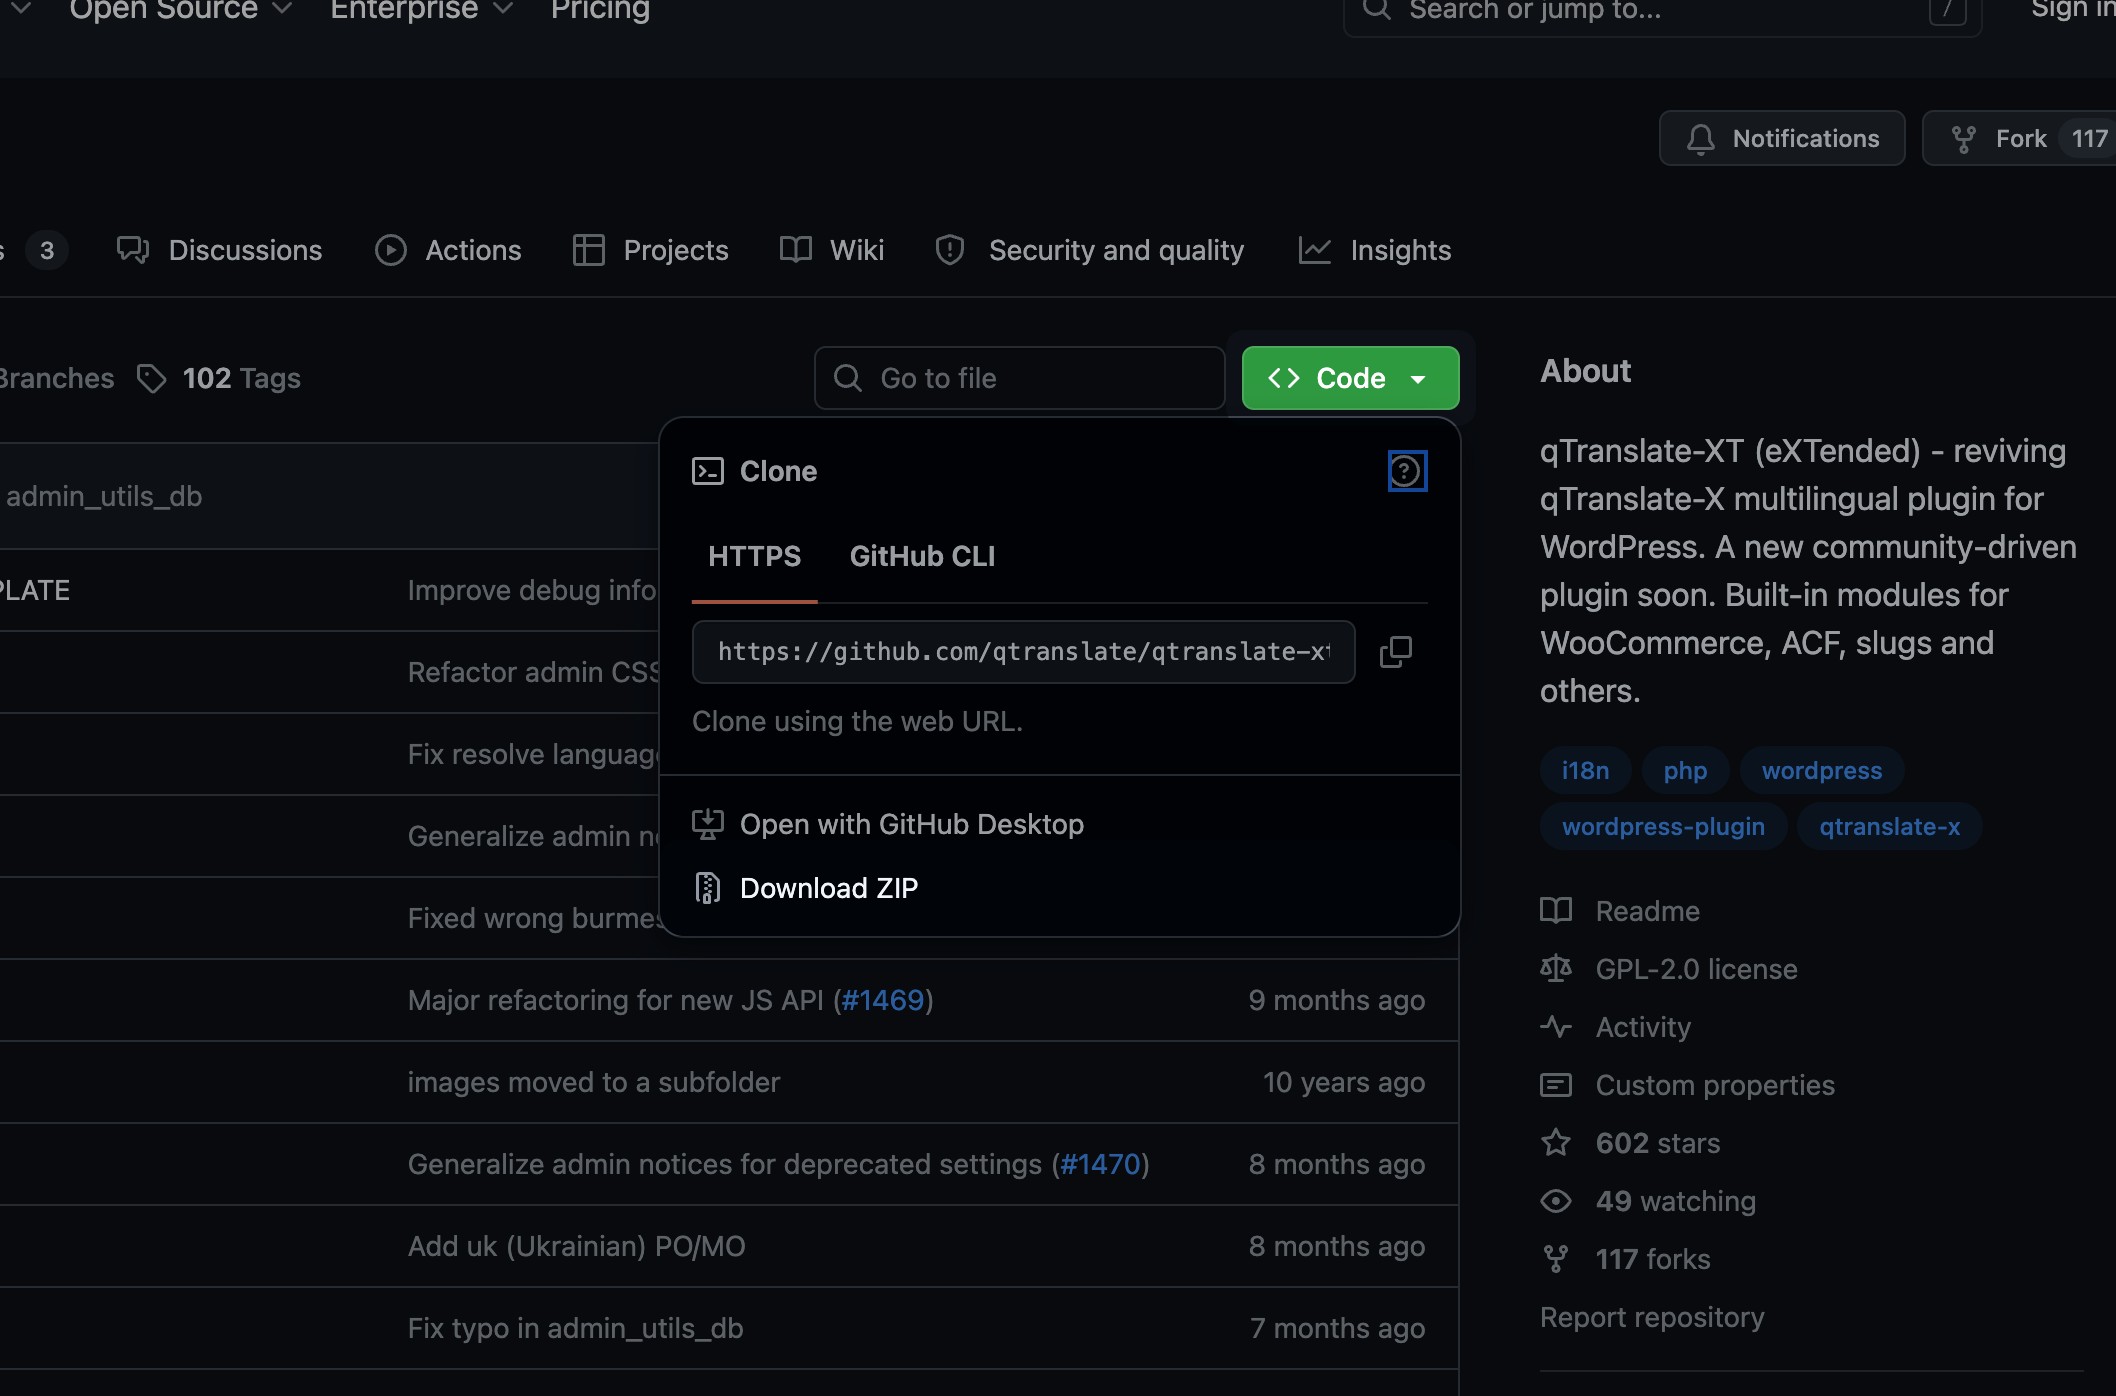
Task: Click the eye icon beside 49 watching
Action: [x=1556, y=1201]
